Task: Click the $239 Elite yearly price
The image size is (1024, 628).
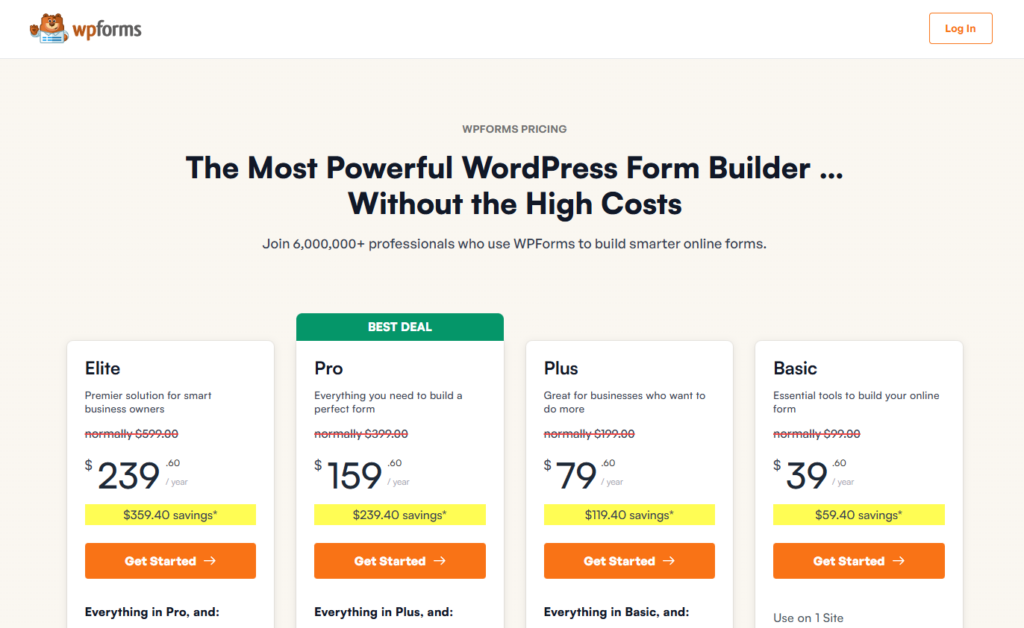Action: pos(129,476)
